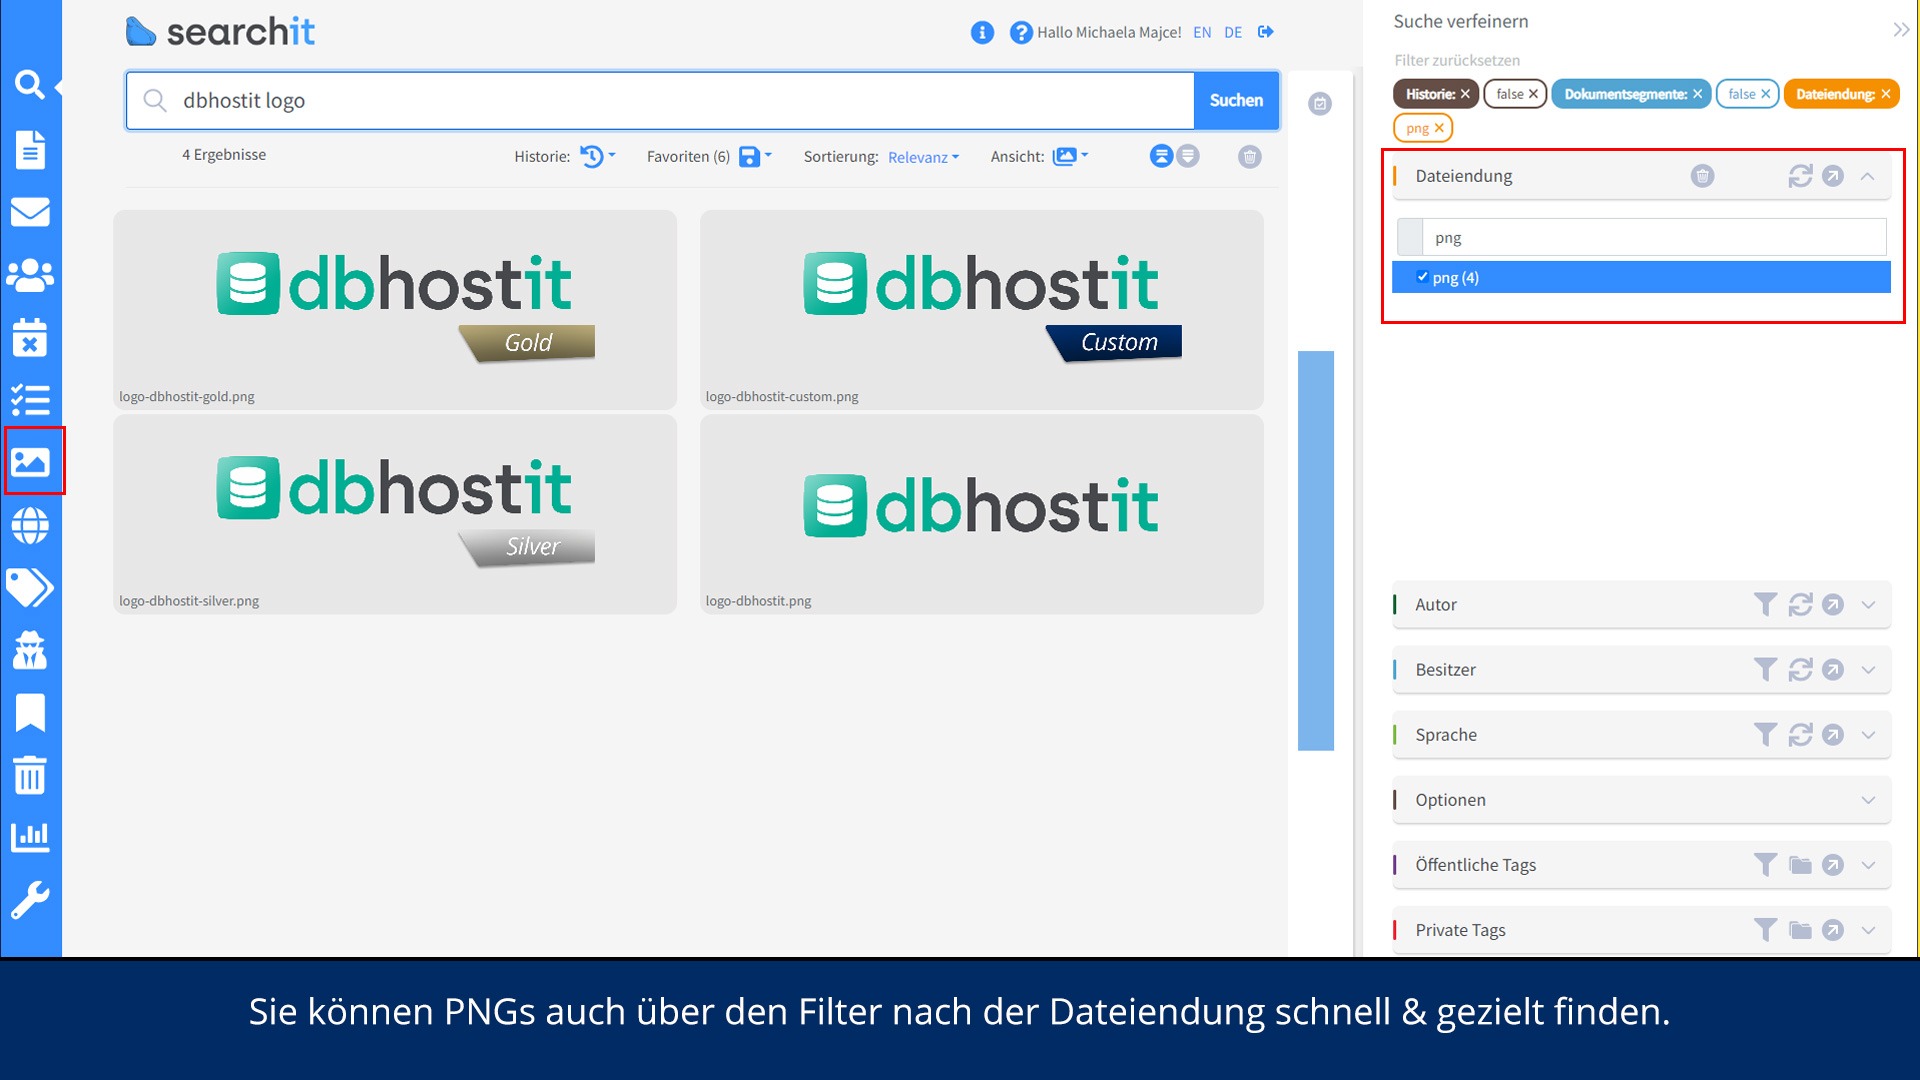Remove the Dokumentsegmente: filter chip
1920x1080 pixels.
coord(1697,94)
